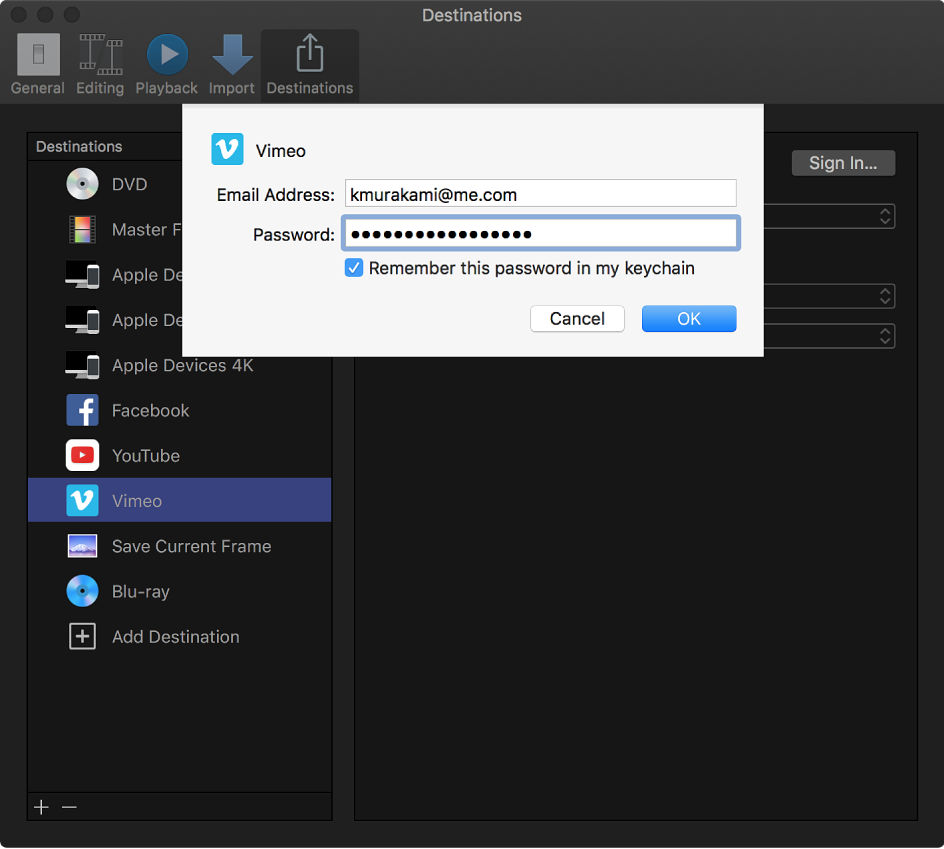
Task: Click the Add Destination plus-box icon
Action: tap(82, 636)
